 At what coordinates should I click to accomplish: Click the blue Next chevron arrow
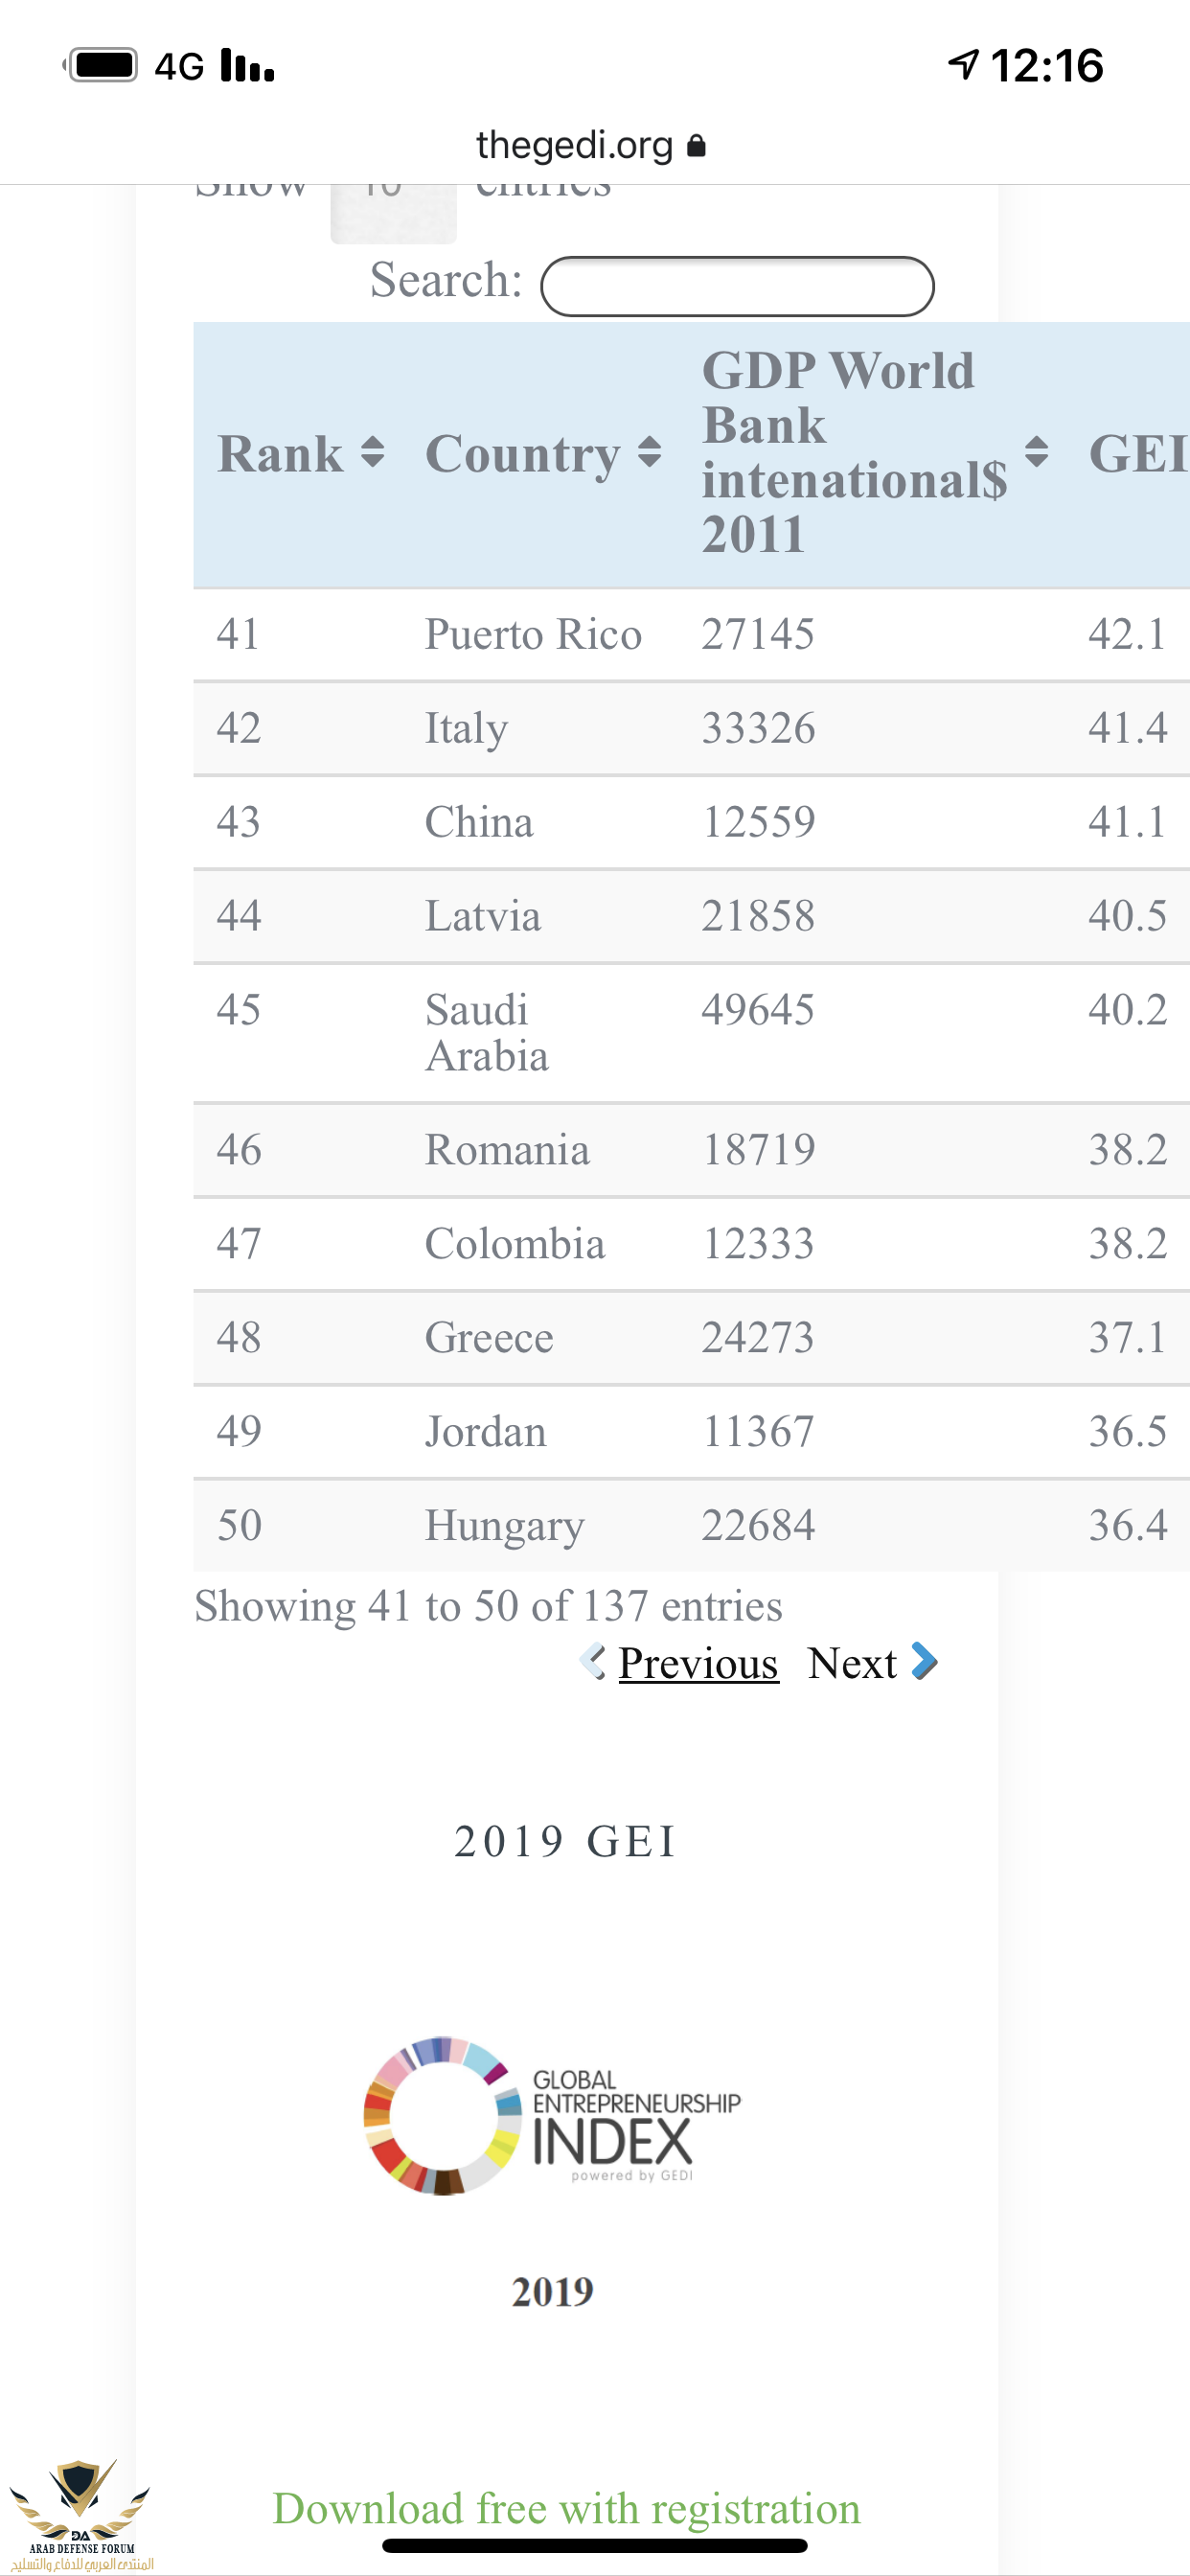(925, 1662)
